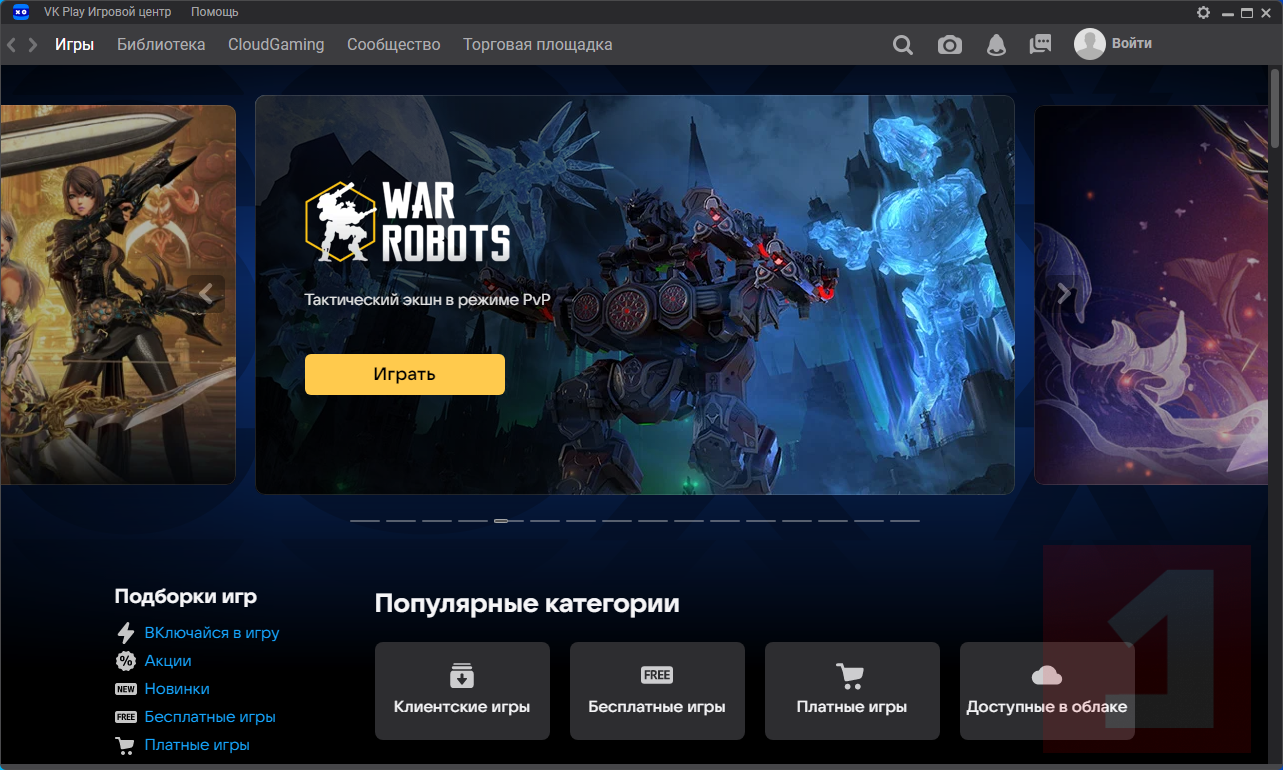Click the Войти sign-in link
Image resolution: width=1283 pixels, height=770 pixels.
pos(1132,44)
